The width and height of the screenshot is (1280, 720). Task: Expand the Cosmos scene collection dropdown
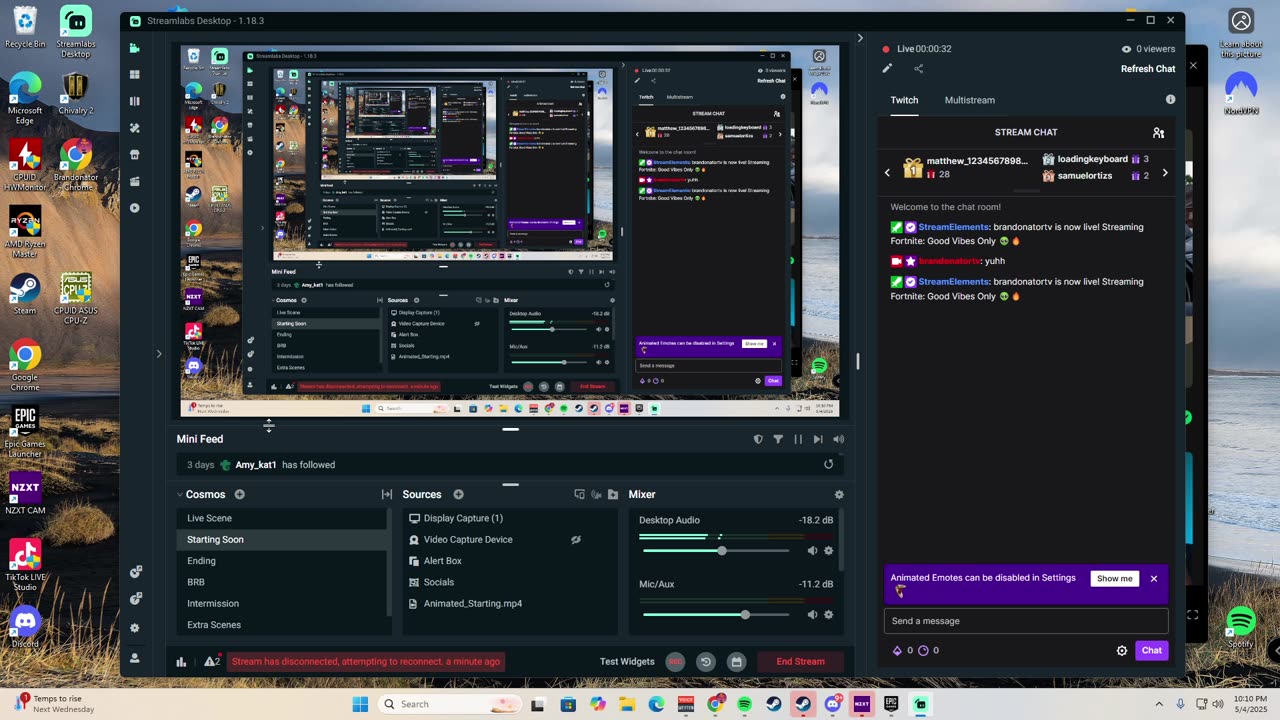click(180, 494)
